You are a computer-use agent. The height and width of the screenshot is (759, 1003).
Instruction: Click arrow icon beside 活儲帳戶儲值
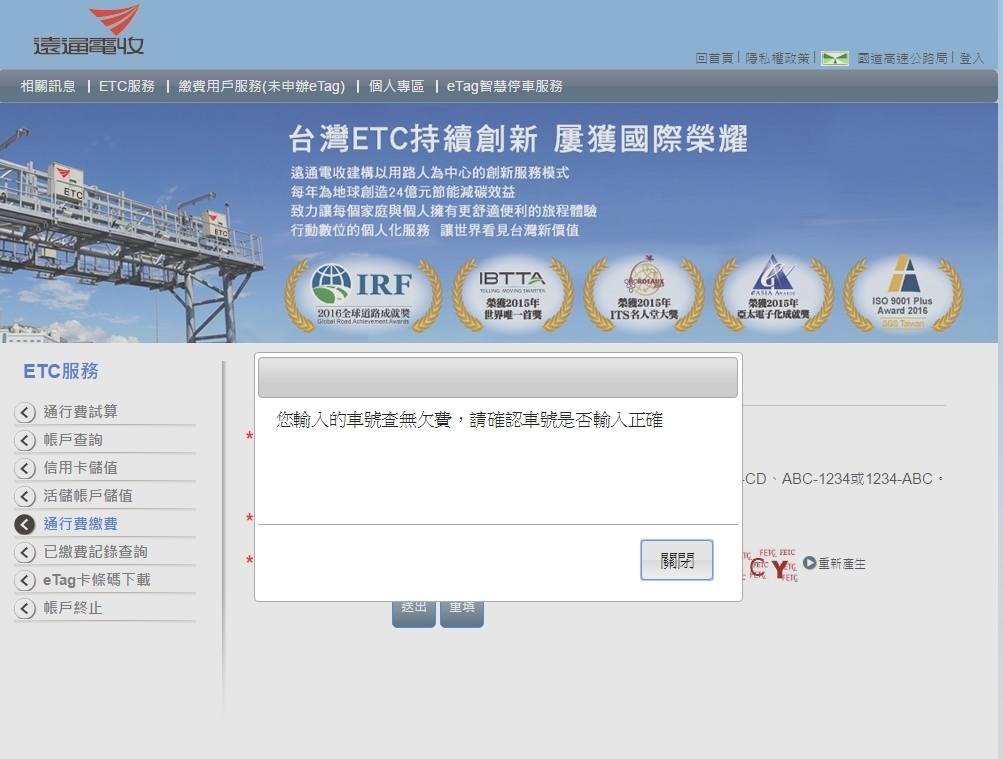(25, 497)
